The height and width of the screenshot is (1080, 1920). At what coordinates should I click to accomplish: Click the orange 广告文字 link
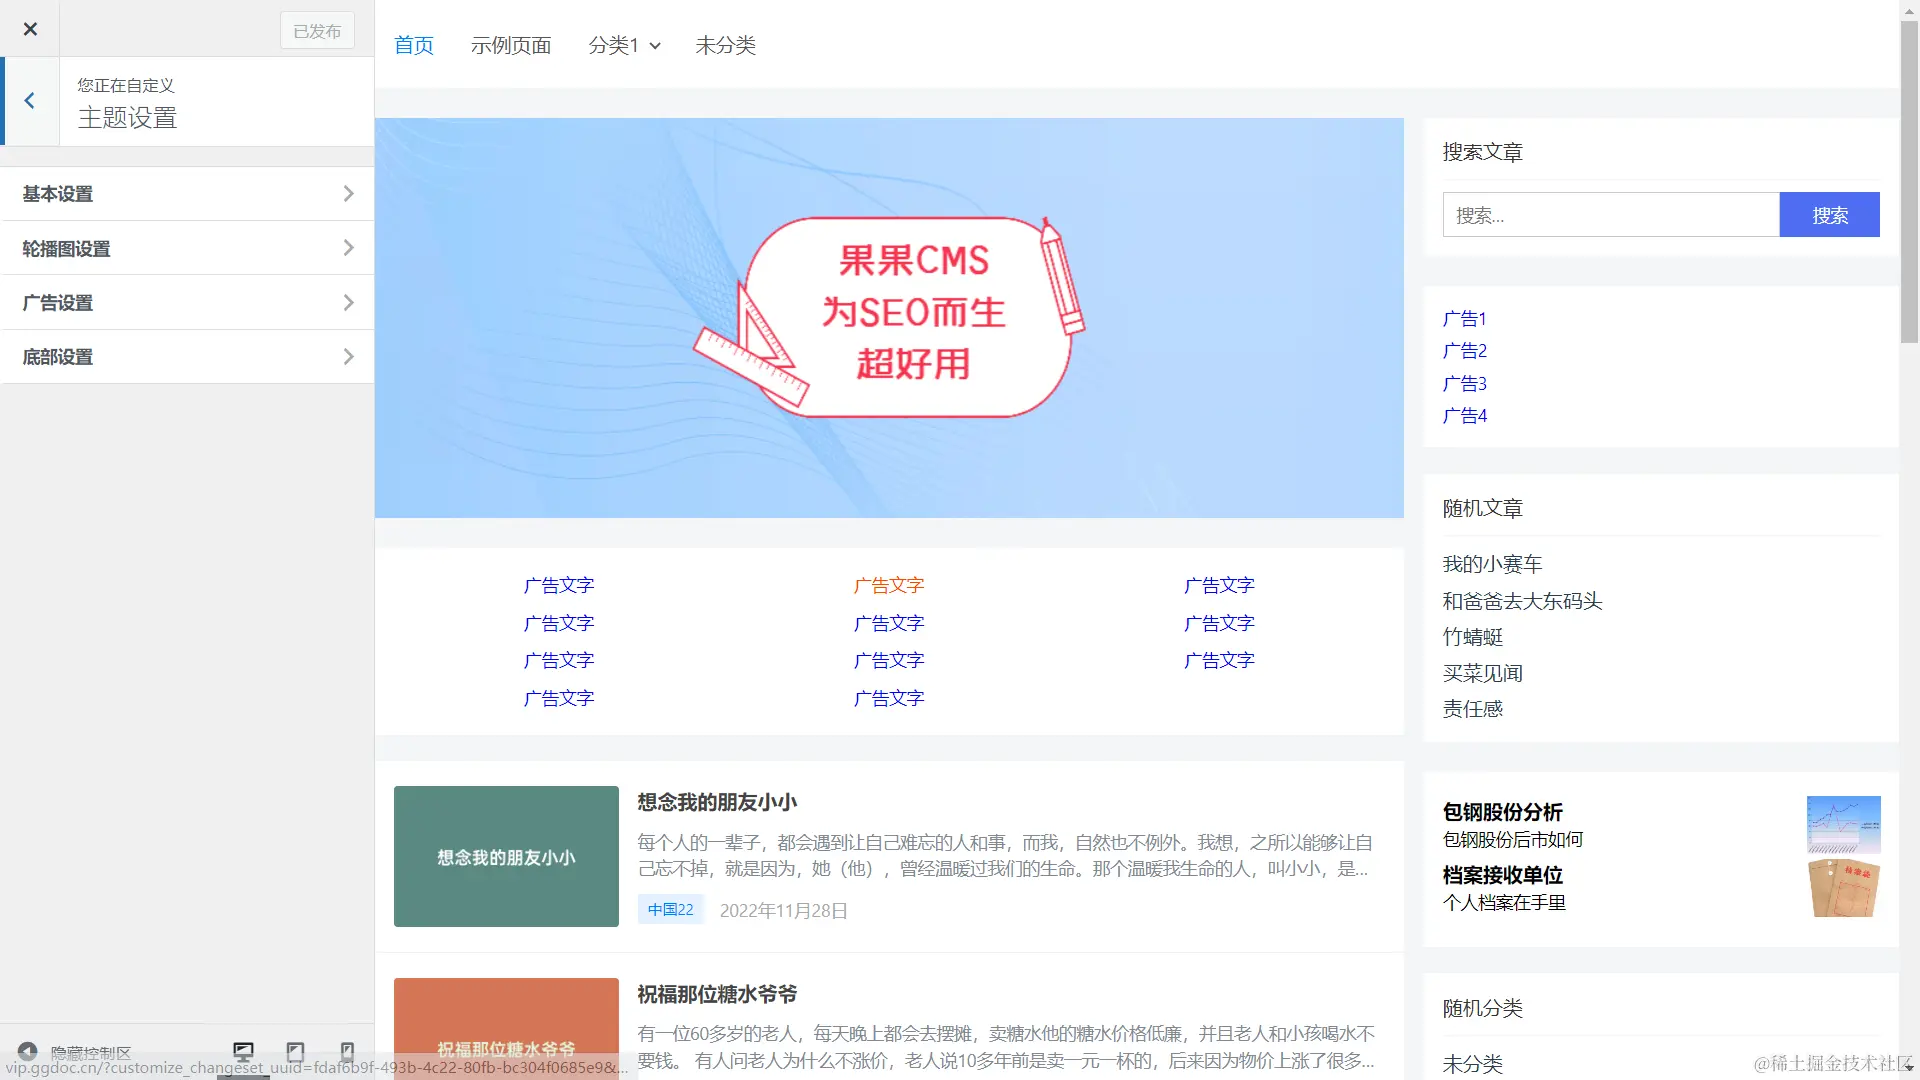[889, 586]
